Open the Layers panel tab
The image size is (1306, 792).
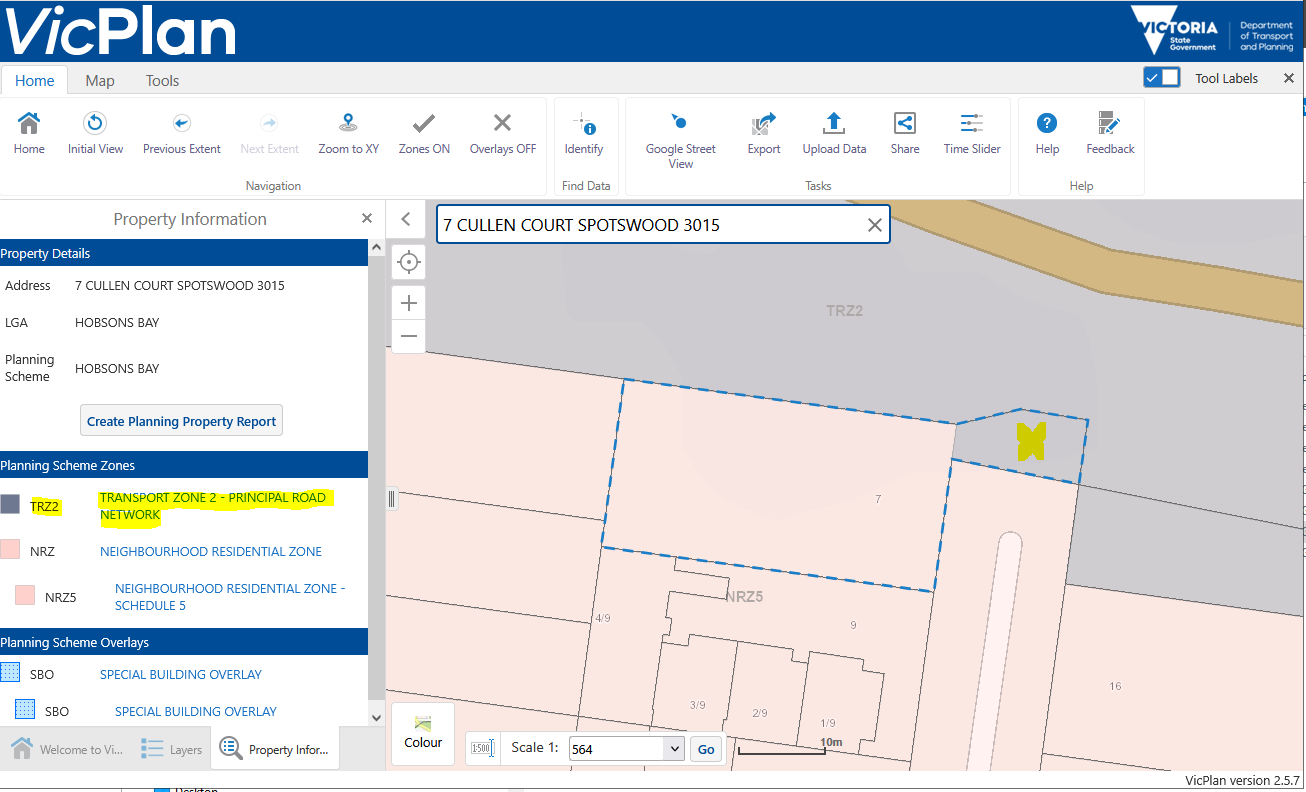(172, 749)
